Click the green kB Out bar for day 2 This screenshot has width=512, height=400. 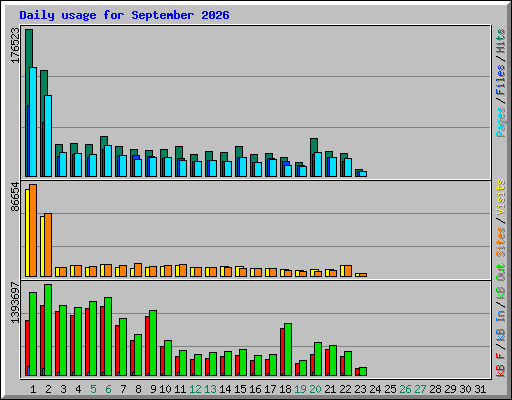48,330
